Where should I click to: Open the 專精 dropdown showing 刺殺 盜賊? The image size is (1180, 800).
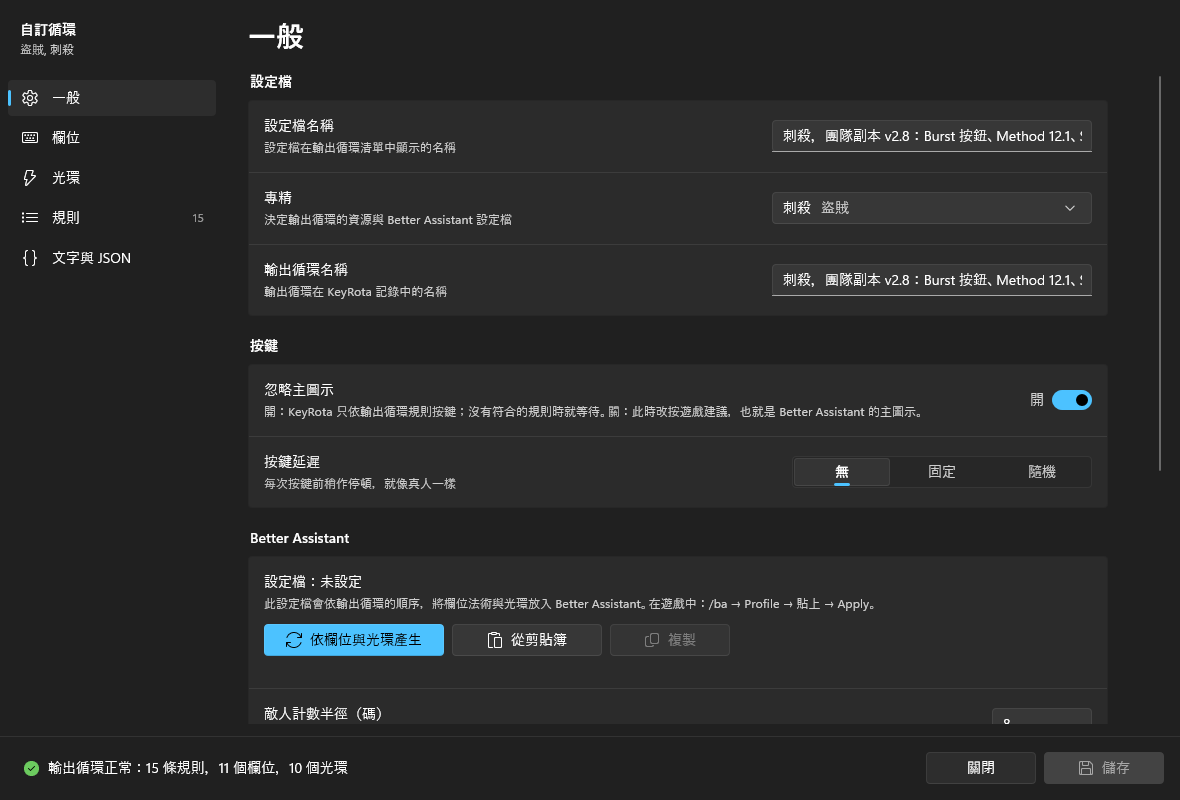931,208
